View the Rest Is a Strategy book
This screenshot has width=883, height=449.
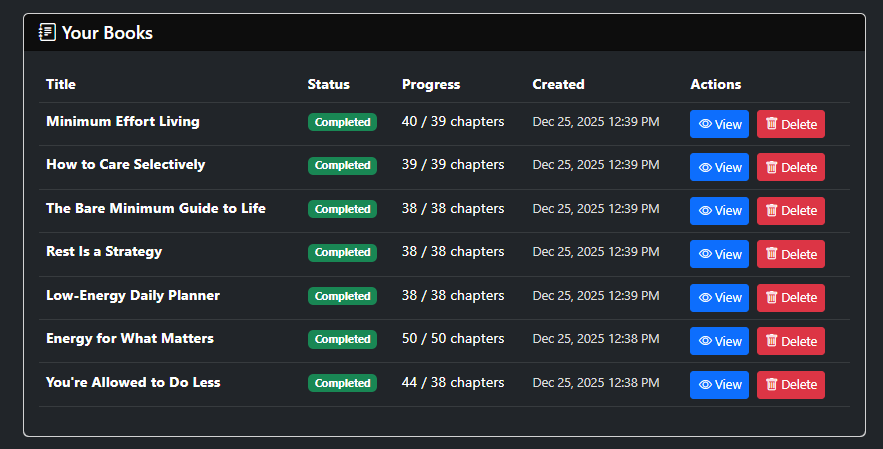point(719,254)
